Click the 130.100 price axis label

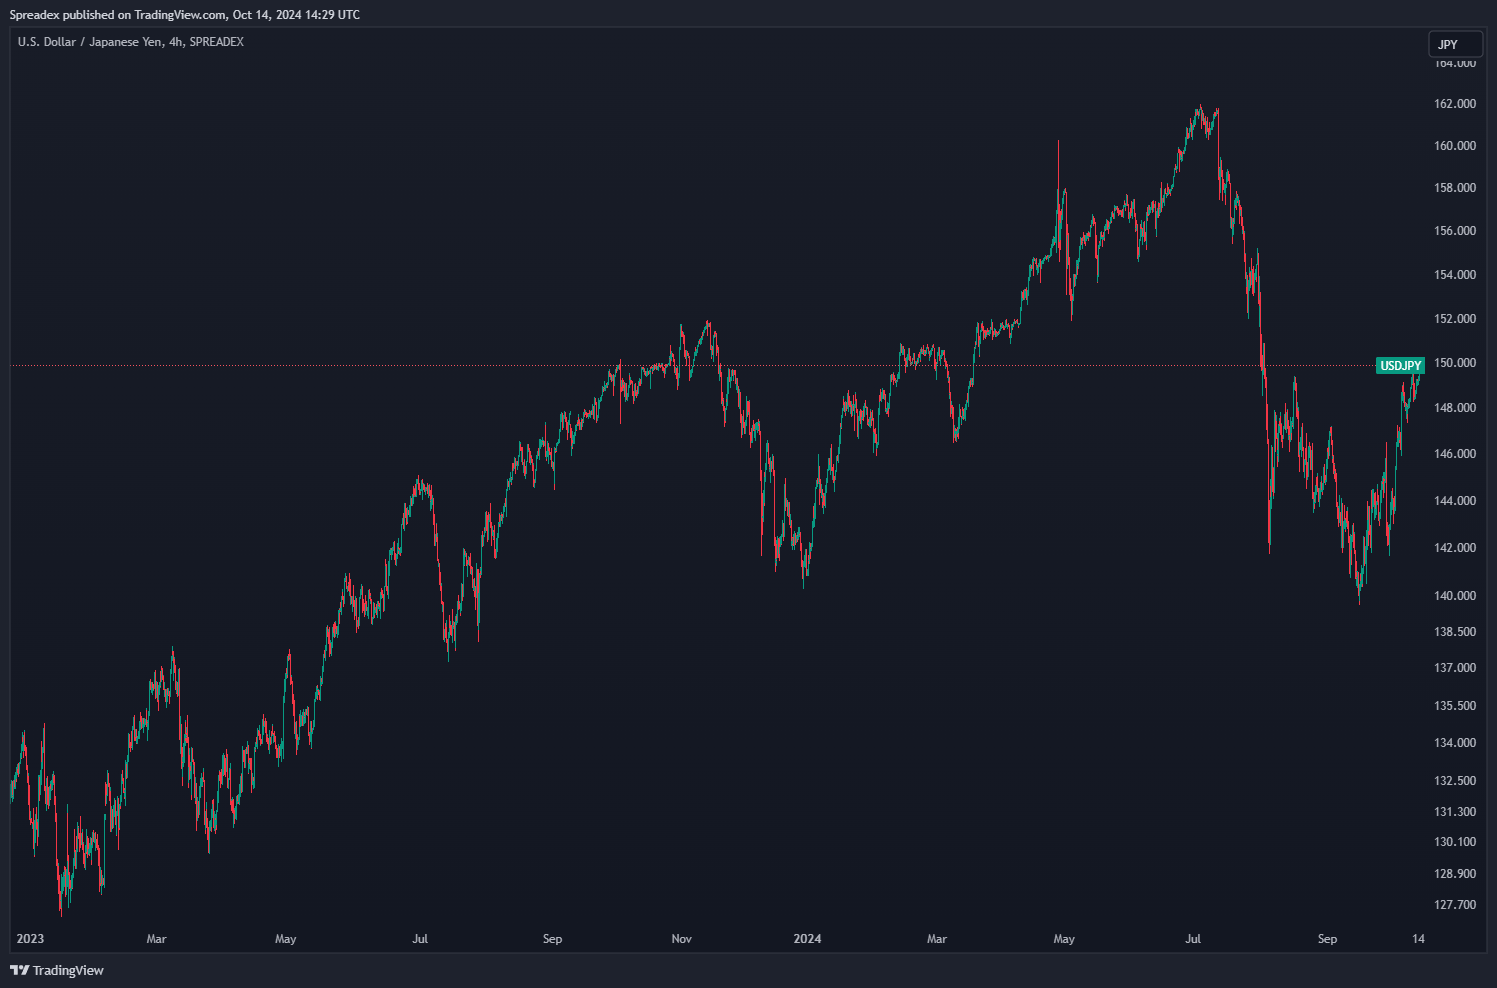tap(1455, 842)
